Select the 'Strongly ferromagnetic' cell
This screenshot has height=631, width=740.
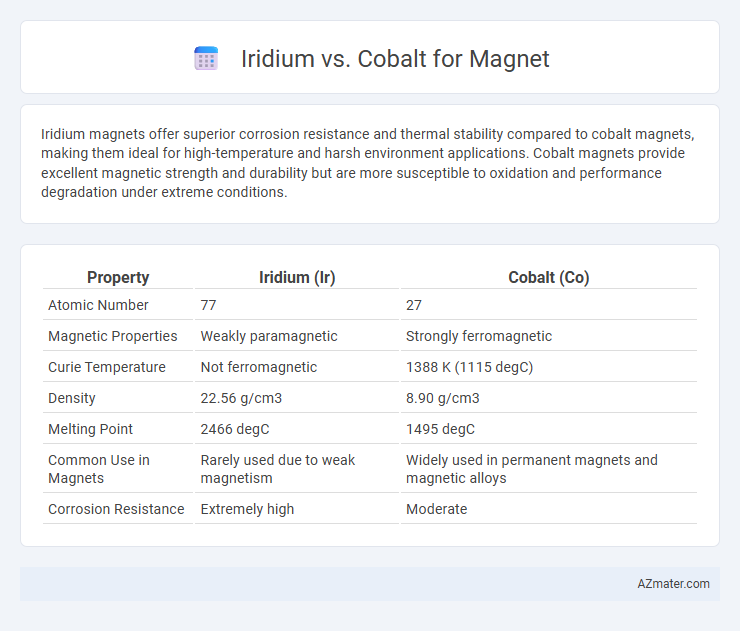pyautogui.click(x=479, y=336)
